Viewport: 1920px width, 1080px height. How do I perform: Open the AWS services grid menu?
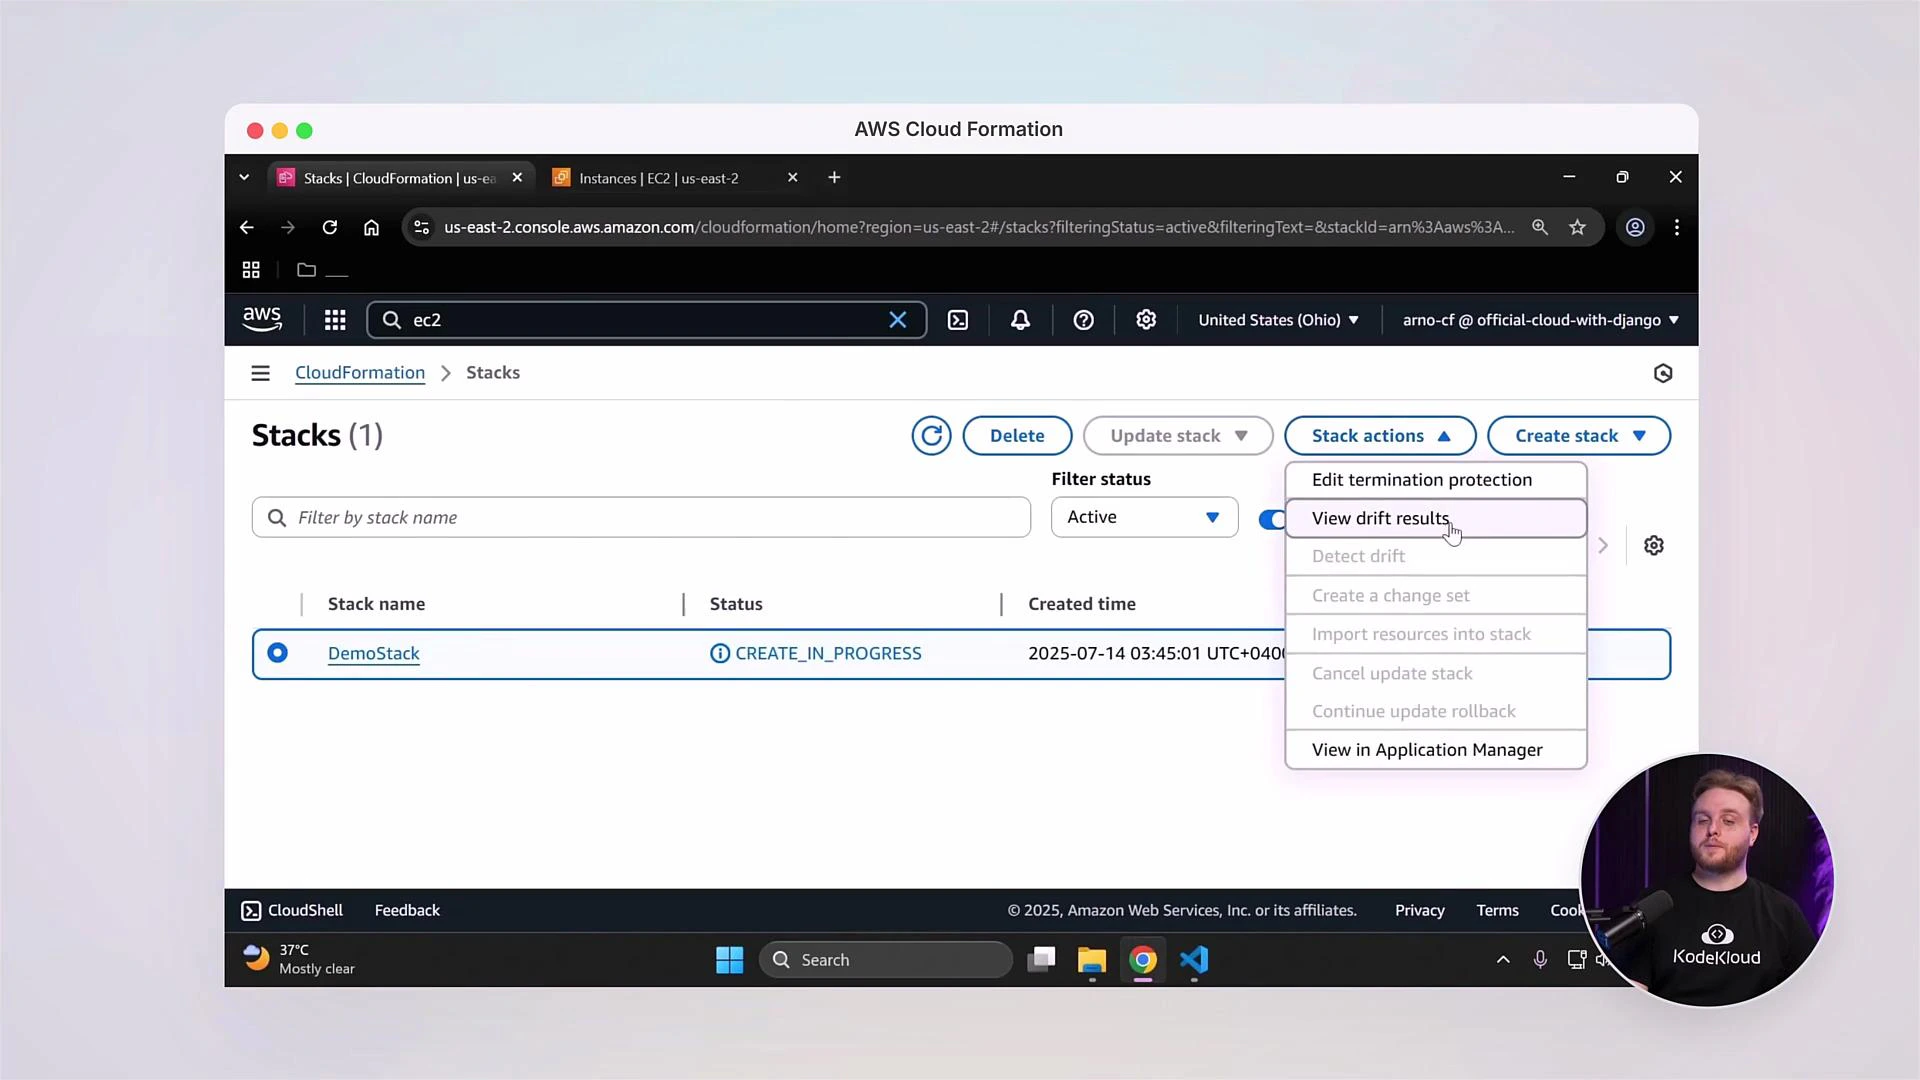click(x=335, y=320)
